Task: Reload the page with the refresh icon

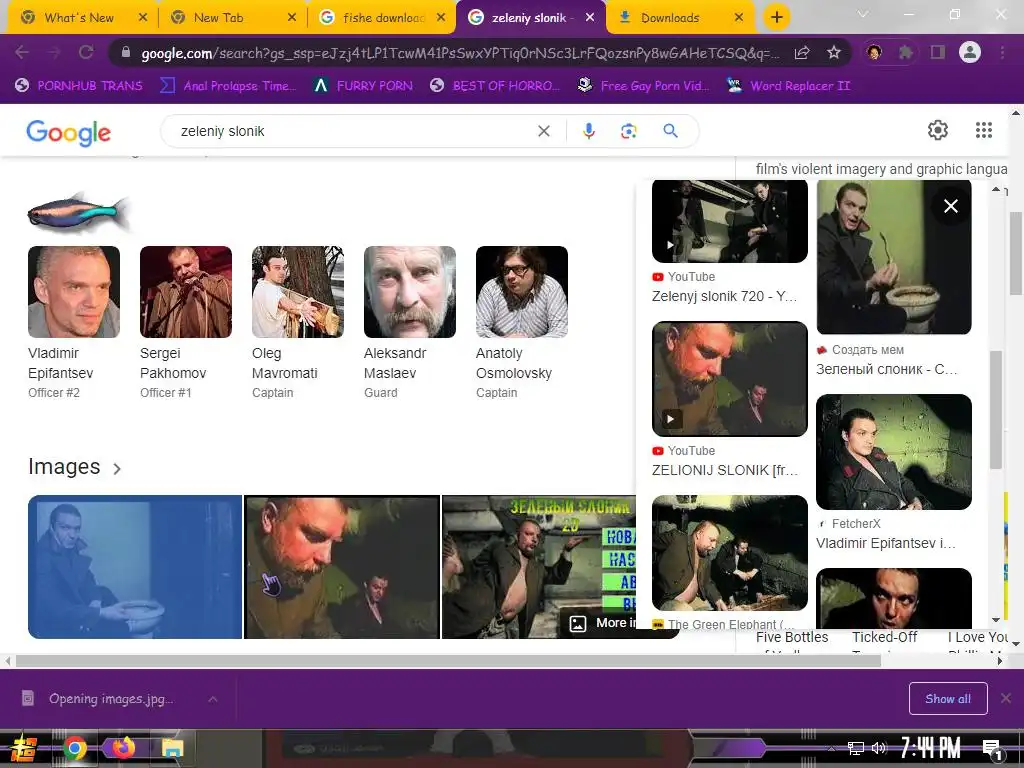Action: pyautogui.click(x=86, y=52)
